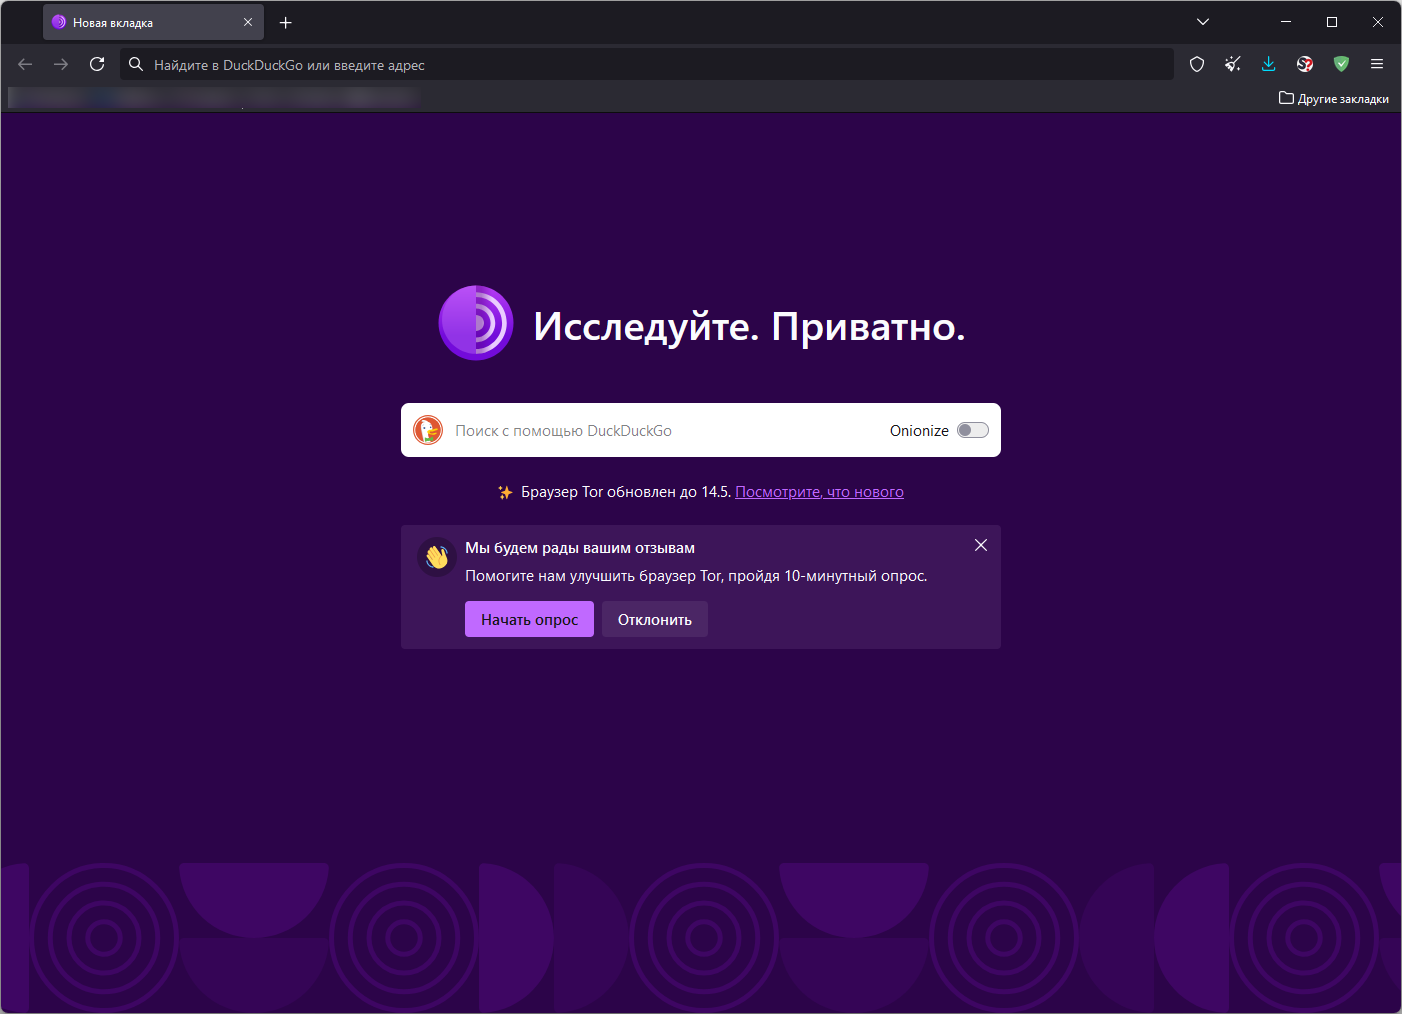Image resolution: width=1402 pixels, height=1014 pixels.
Task: Maximize the Tor Browser window
Action: pyautogui.click(x=1332, y=22)
